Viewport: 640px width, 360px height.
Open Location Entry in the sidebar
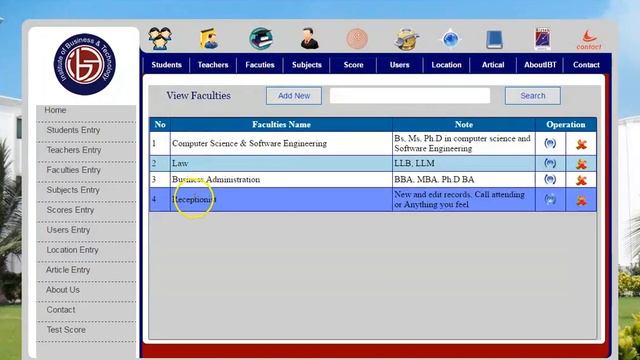tap(72, 250)
